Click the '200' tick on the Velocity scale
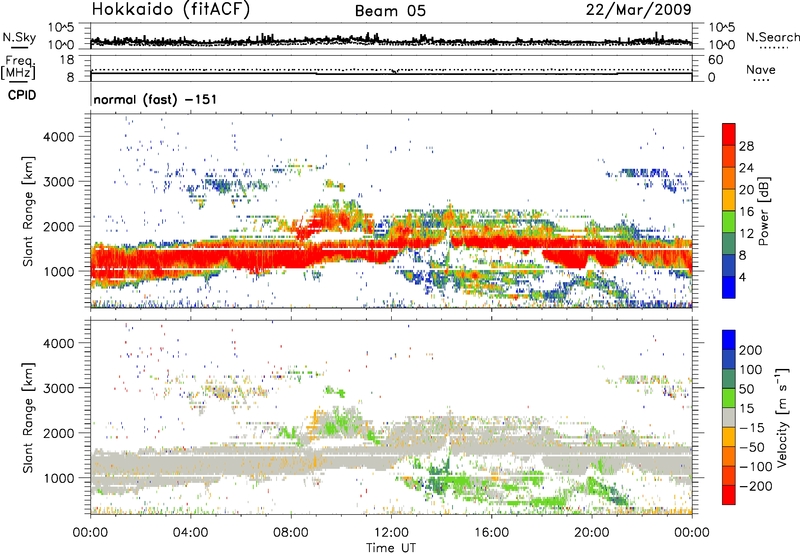 coord(751,350)
